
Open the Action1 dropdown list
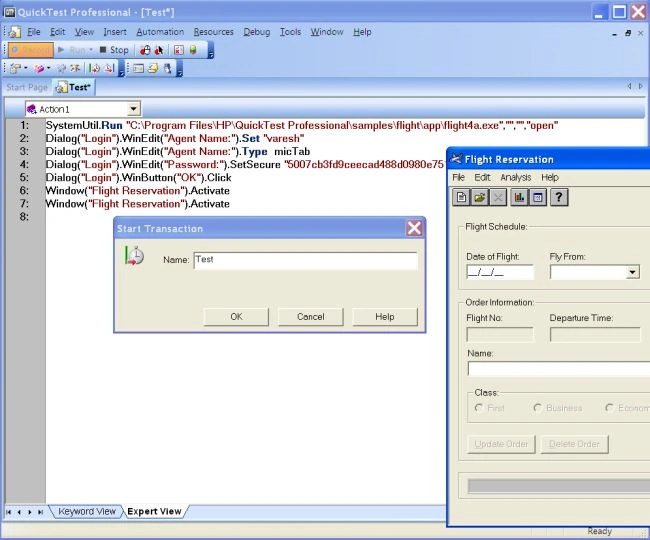pos(133,109)
